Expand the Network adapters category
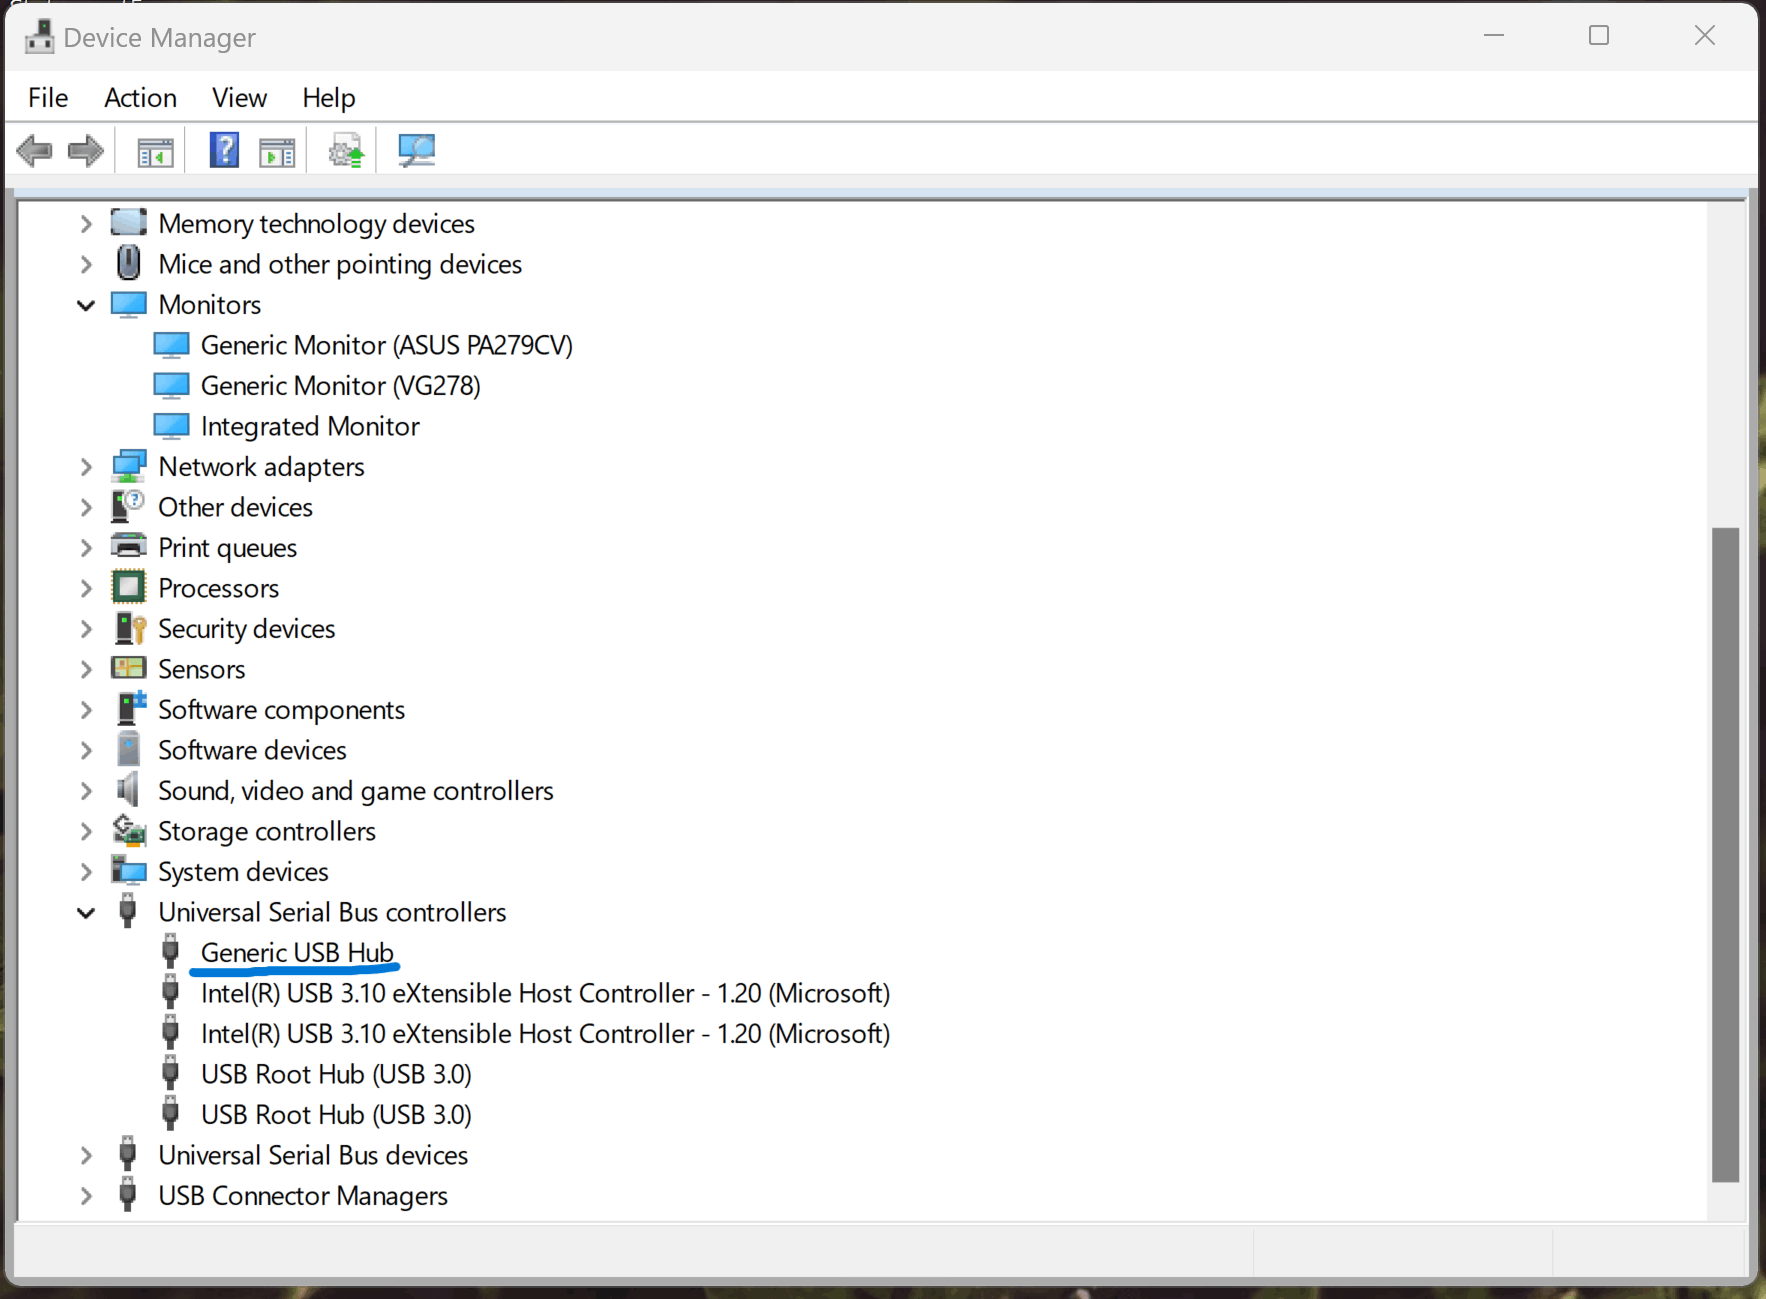 [x=85, y=466]
